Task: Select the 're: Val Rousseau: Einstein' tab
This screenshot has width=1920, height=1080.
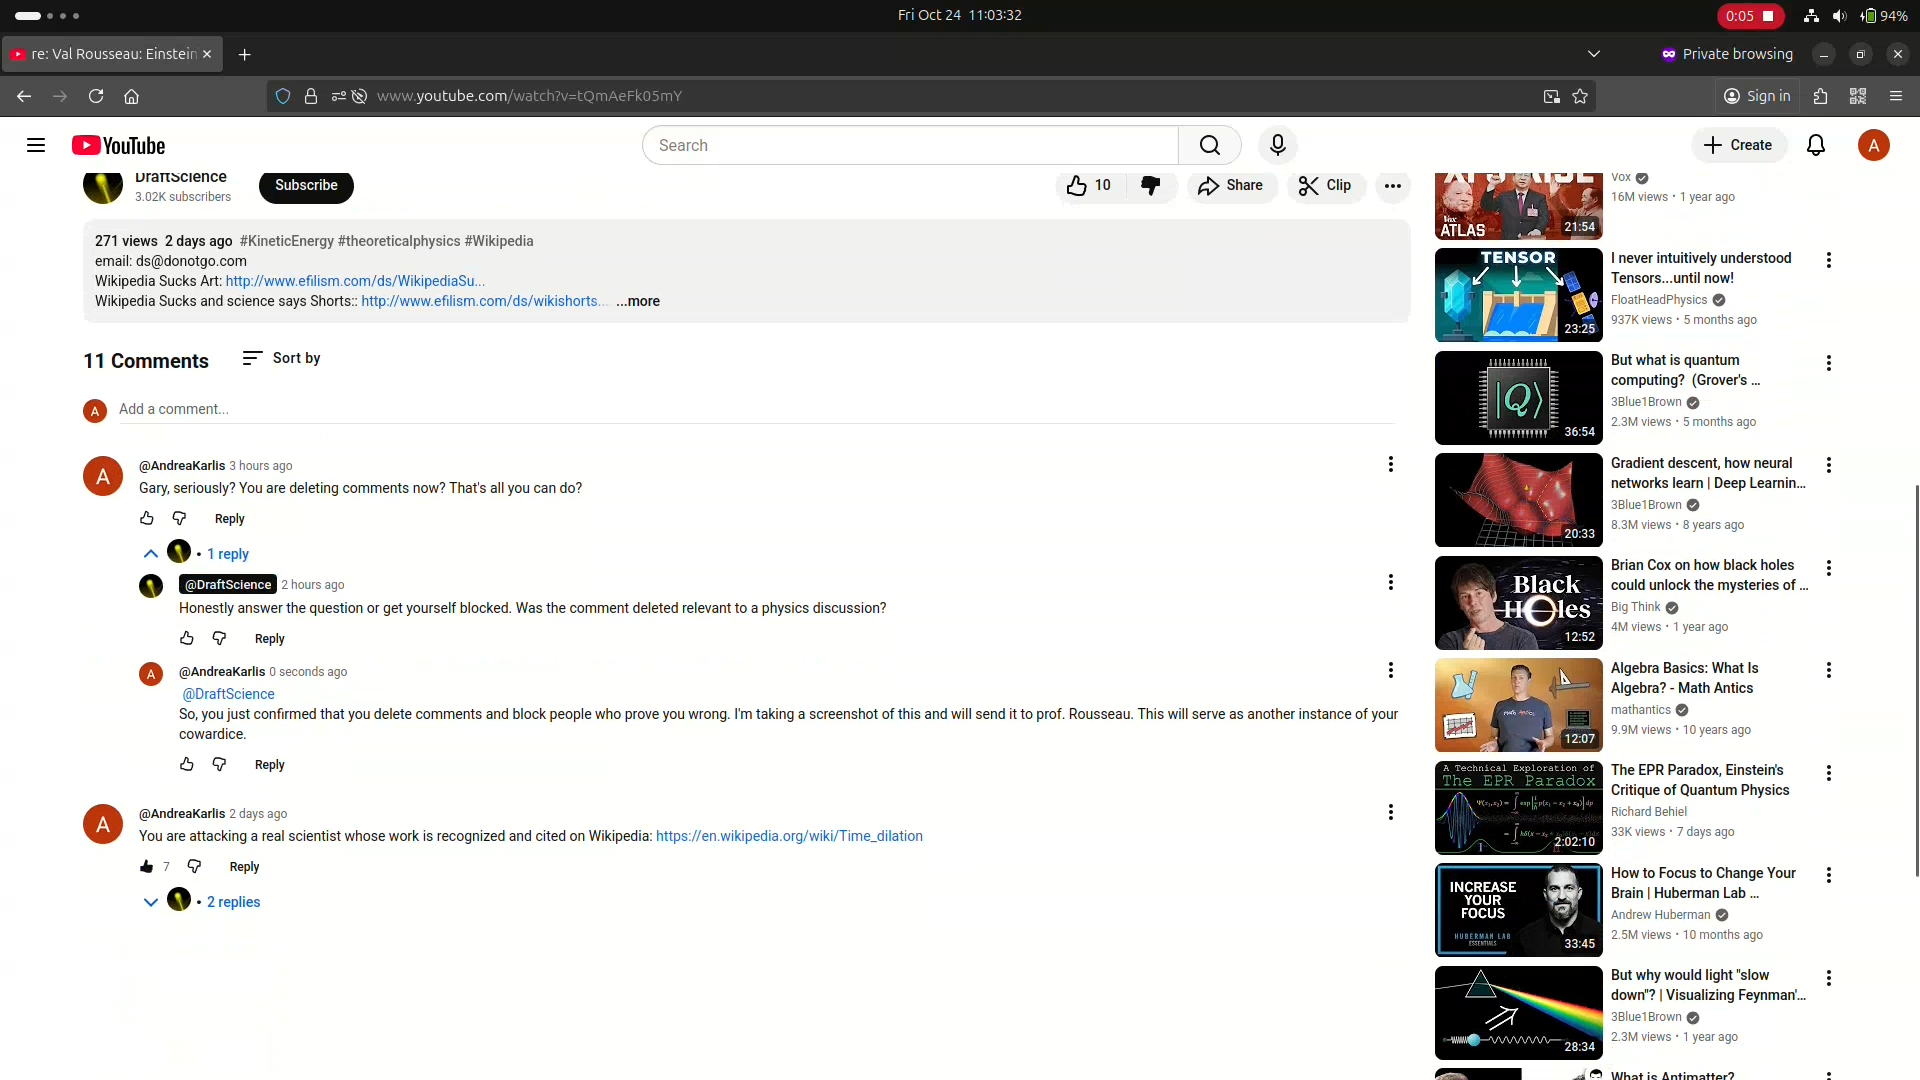Action: [x=113, y=54]
